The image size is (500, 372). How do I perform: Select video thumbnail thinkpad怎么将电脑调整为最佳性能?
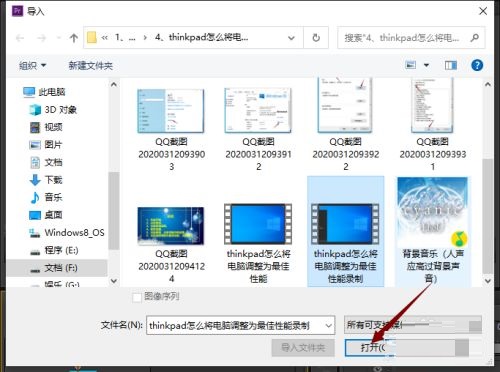click(x=258, y=243)
